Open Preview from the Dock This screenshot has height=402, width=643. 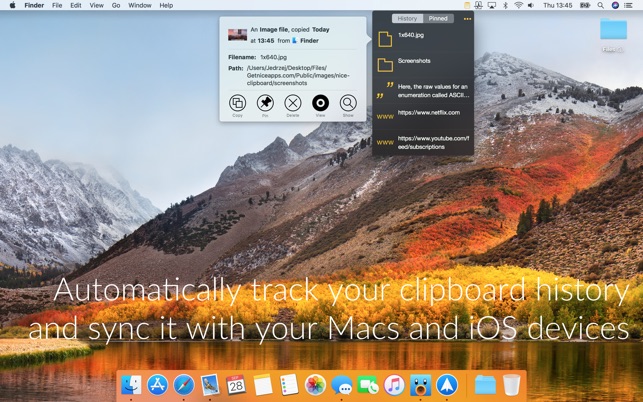(x=210, y=385)
